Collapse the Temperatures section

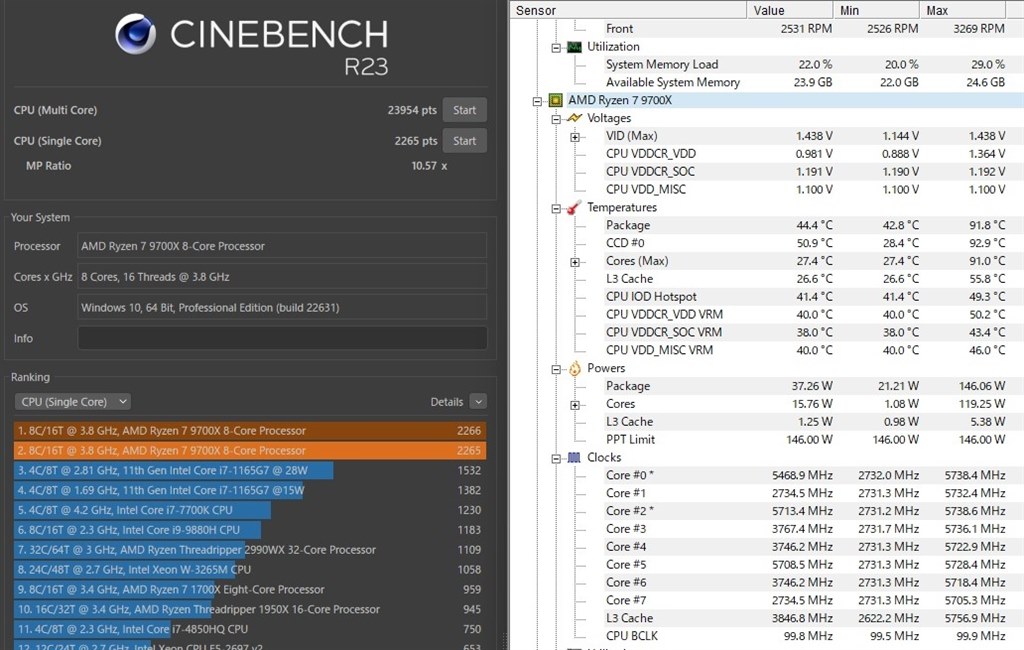pos(556,208)
